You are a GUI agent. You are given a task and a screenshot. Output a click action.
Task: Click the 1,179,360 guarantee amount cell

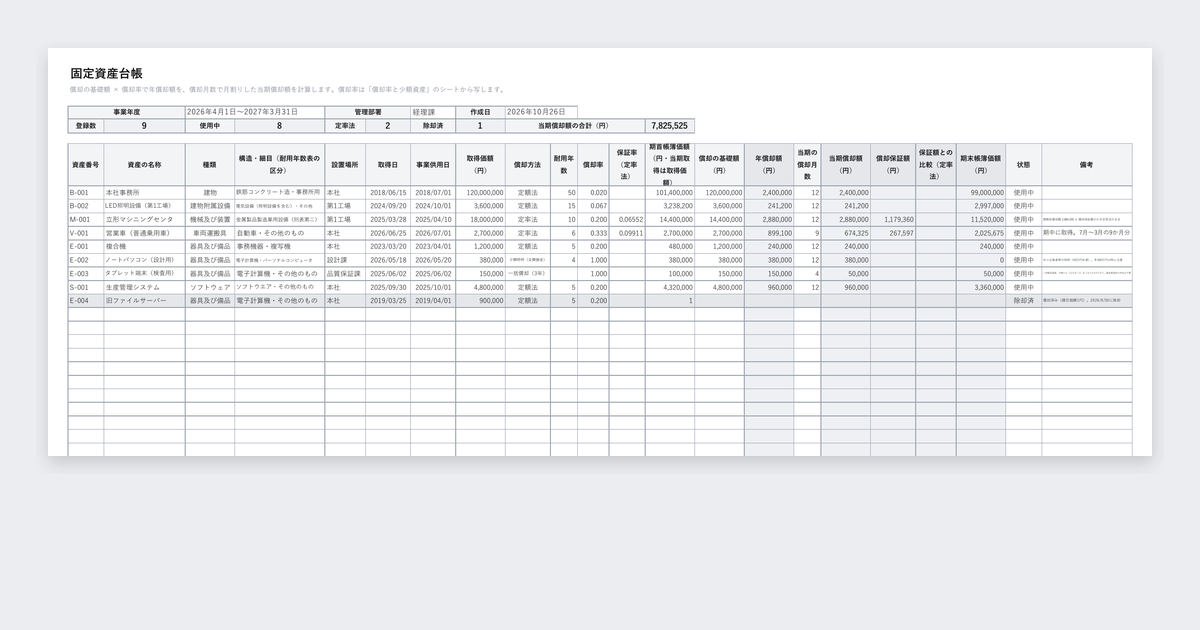(x=893, y=219)
